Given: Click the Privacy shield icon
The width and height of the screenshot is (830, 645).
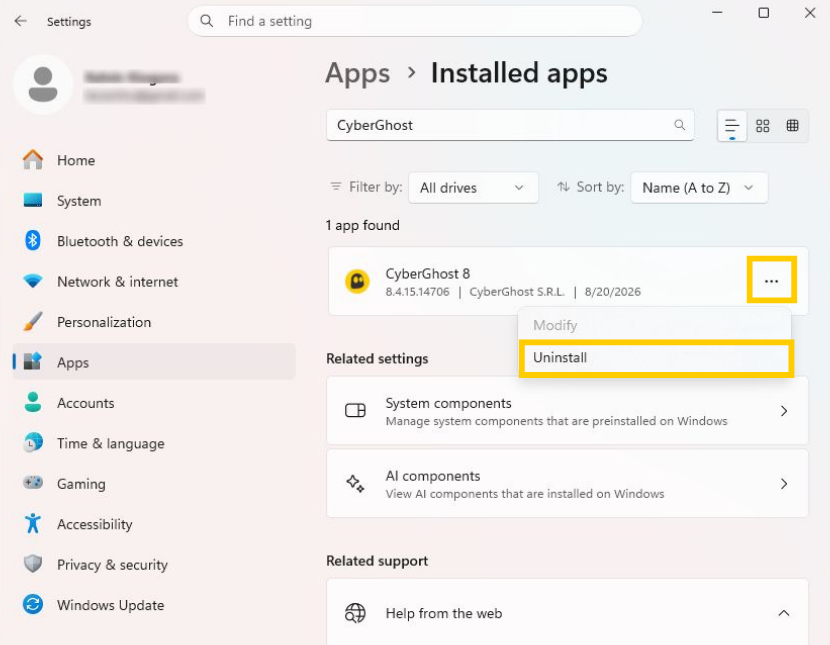Looking at the screenshot, I should (x=33, y=564).
